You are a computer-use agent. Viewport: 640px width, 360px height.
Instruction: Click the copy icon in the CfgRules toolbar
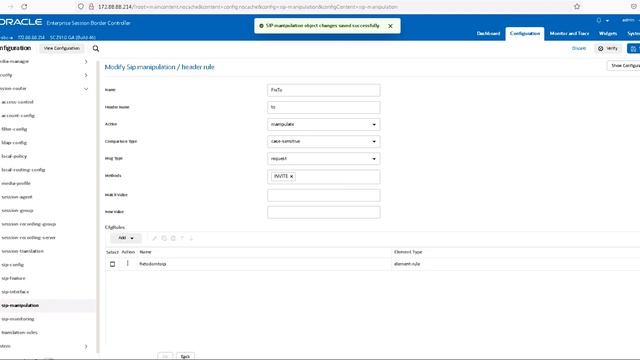(x=164, y=238)
